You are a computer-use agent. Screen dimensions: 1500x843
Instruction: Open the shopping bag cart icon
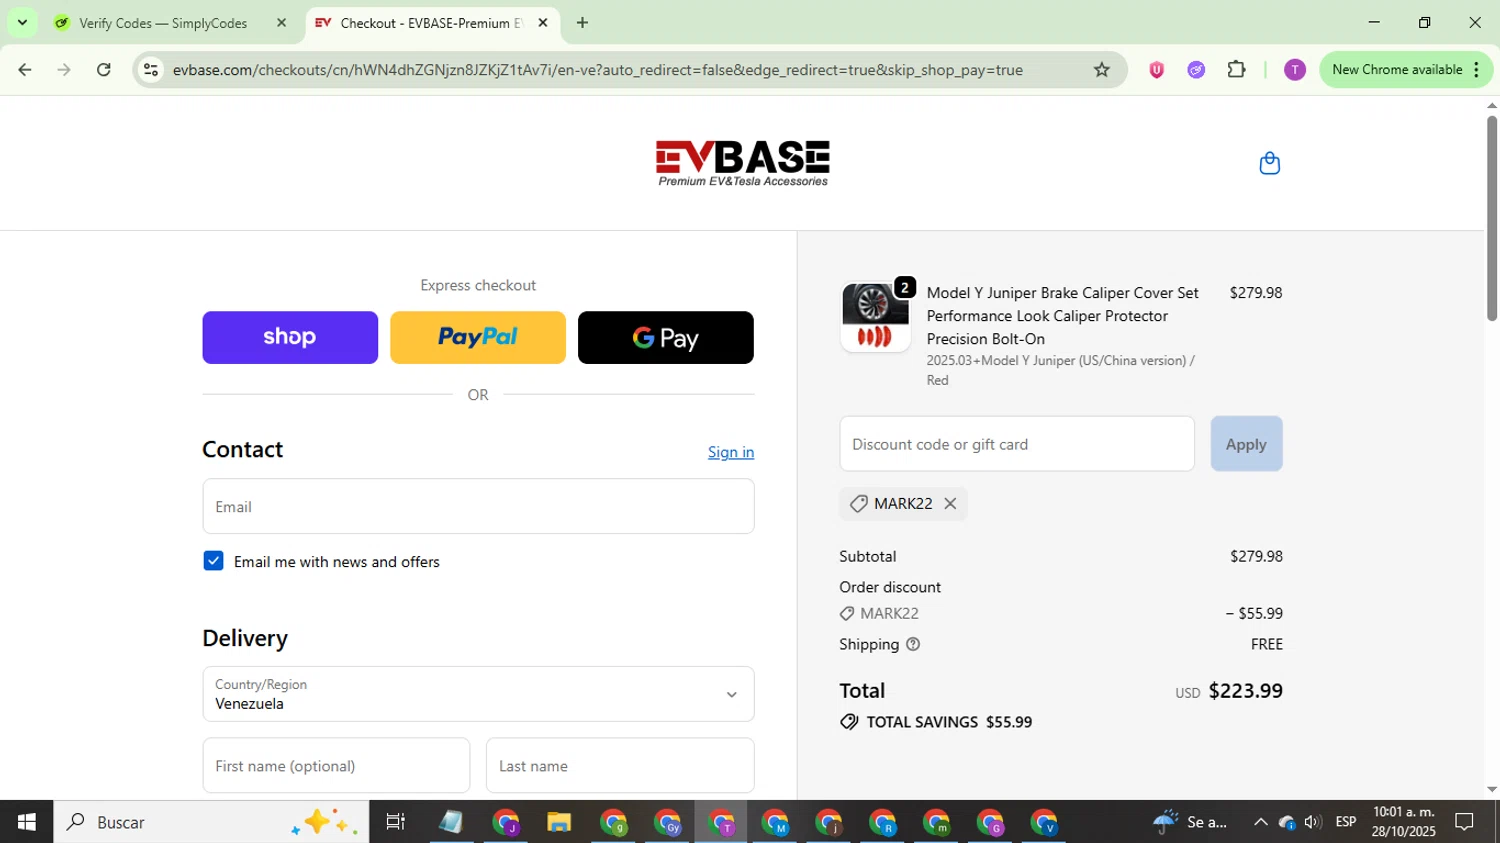click(1269, 163)
